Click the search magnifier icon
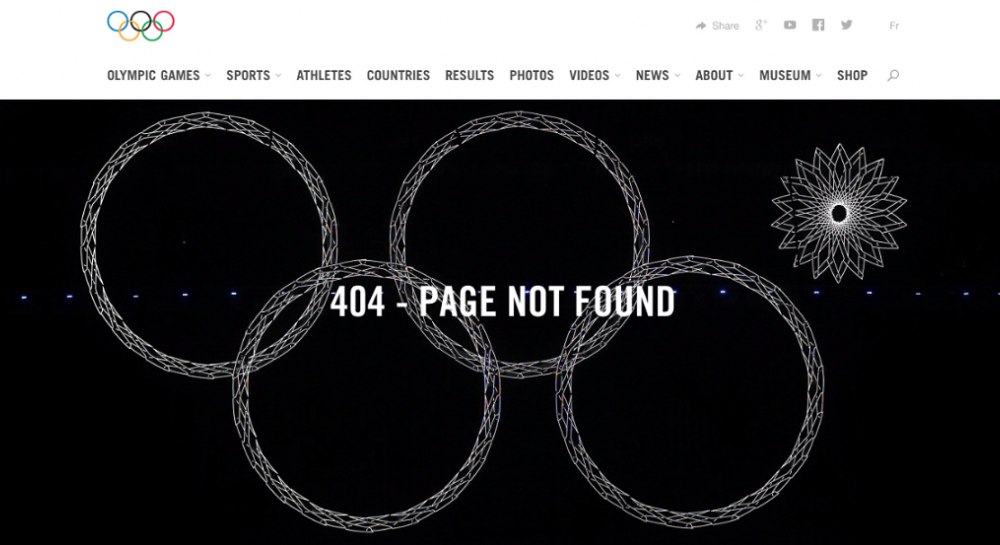Viewport: 1000px width, 545px height. 893,75
